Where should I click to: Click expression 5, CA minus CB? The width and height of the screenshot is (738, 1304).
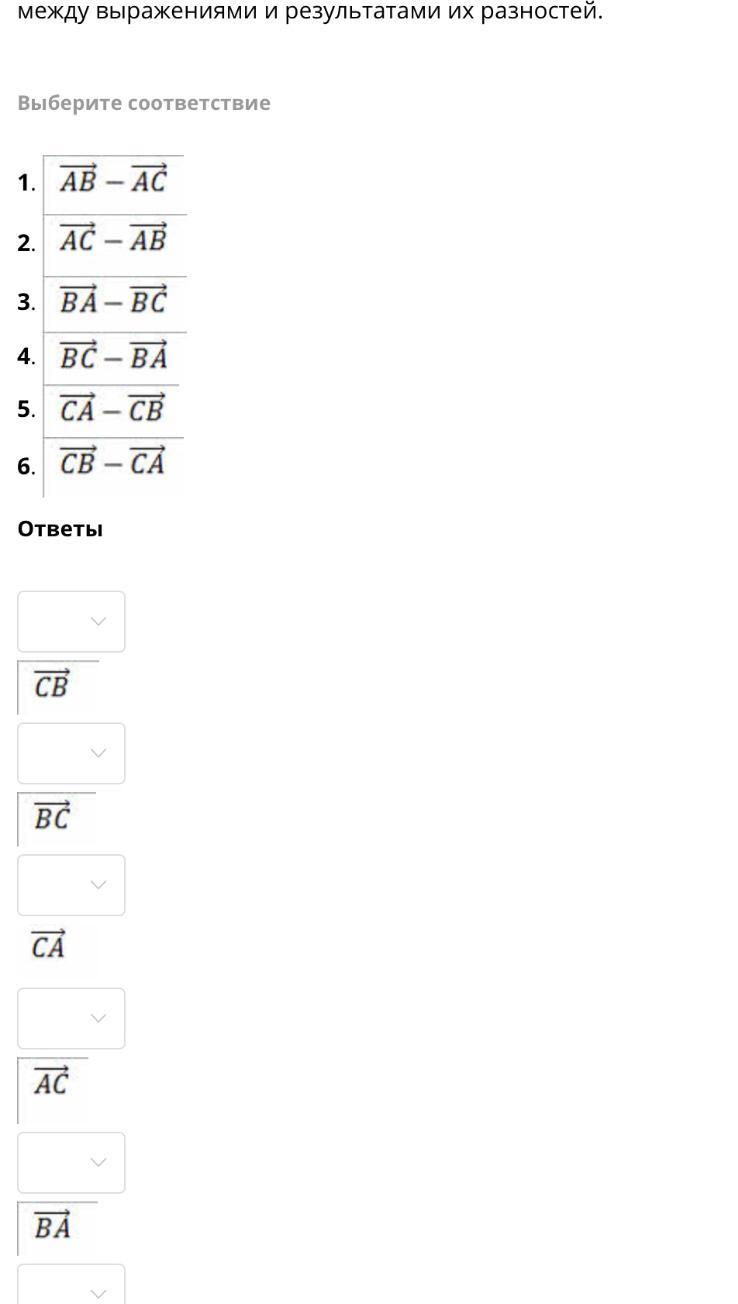(x=111, y=410)
